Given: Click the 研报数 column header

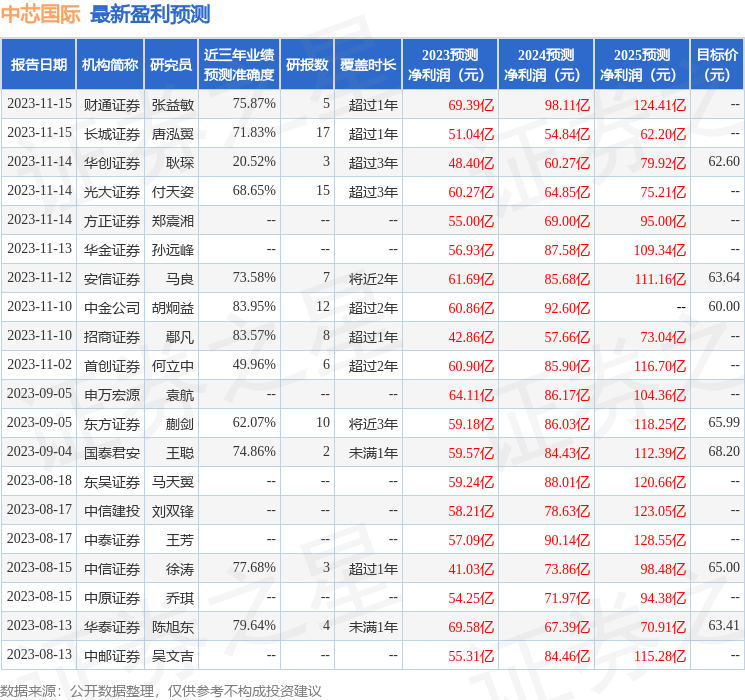Looking at the screenshot, I should (307, 65).
